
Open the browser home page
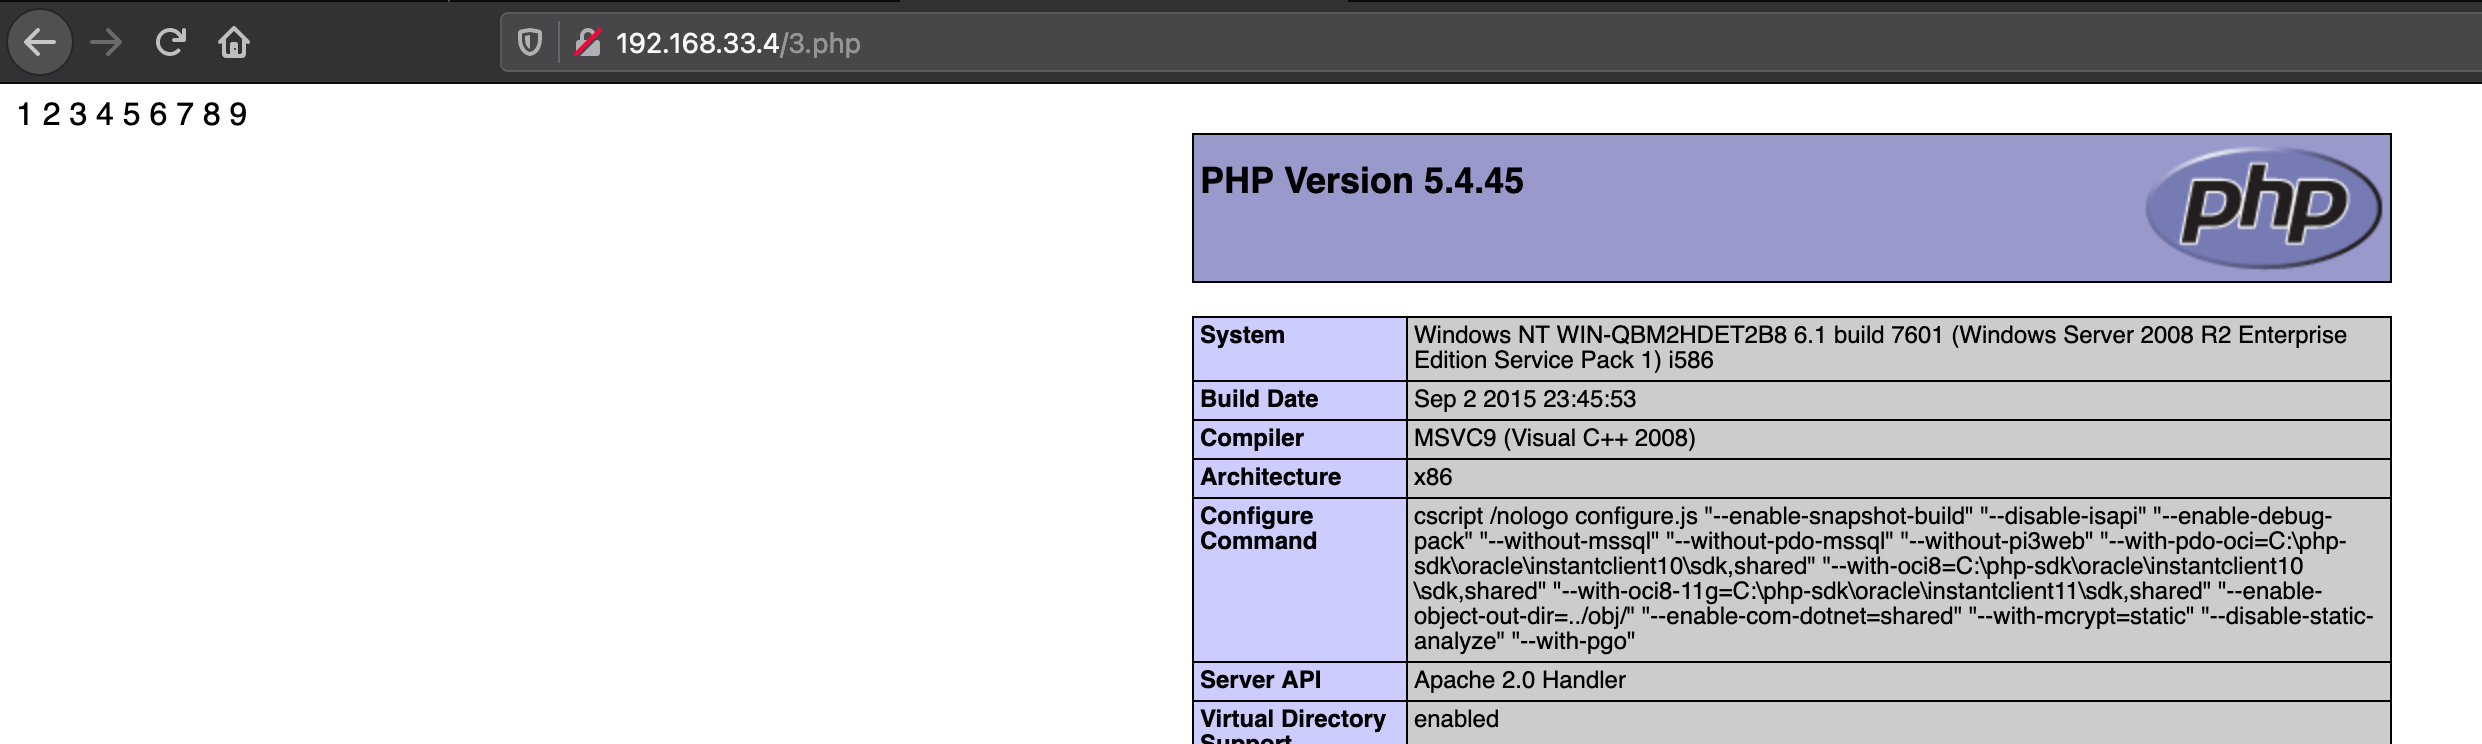click(234, 43)
